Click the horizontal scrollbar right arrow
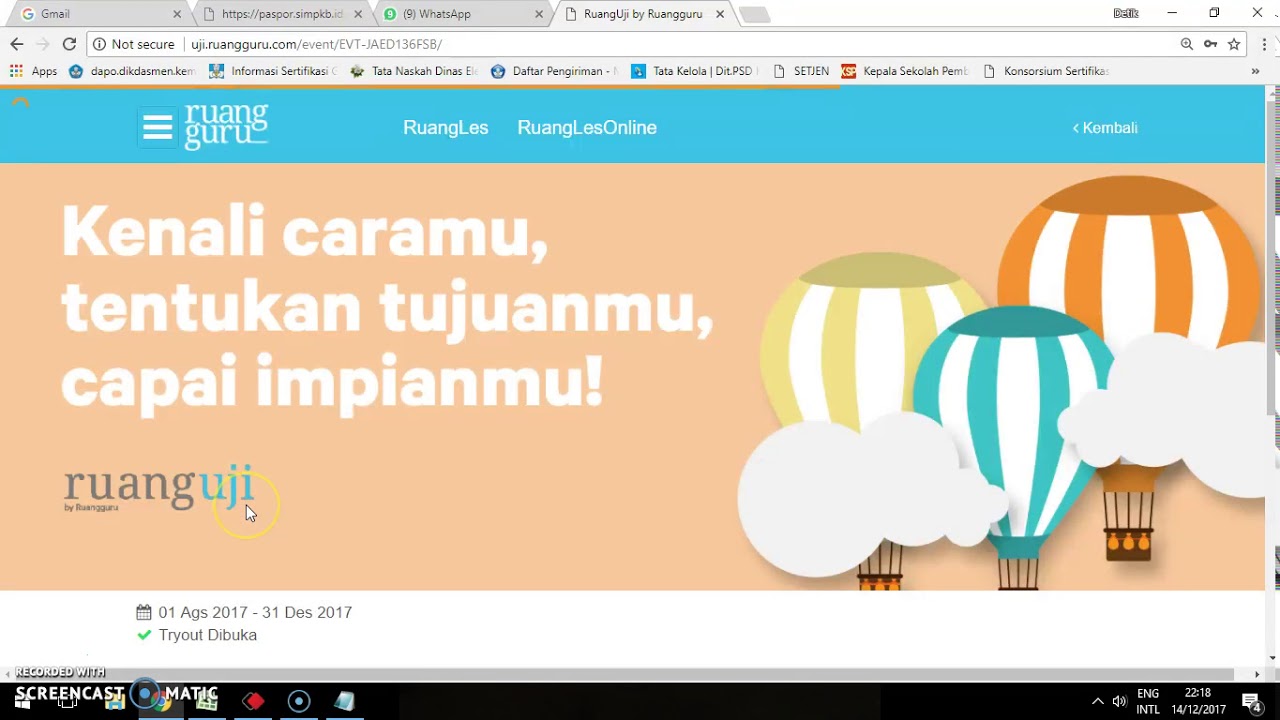1280x720 pixels. click(1257, 674)
